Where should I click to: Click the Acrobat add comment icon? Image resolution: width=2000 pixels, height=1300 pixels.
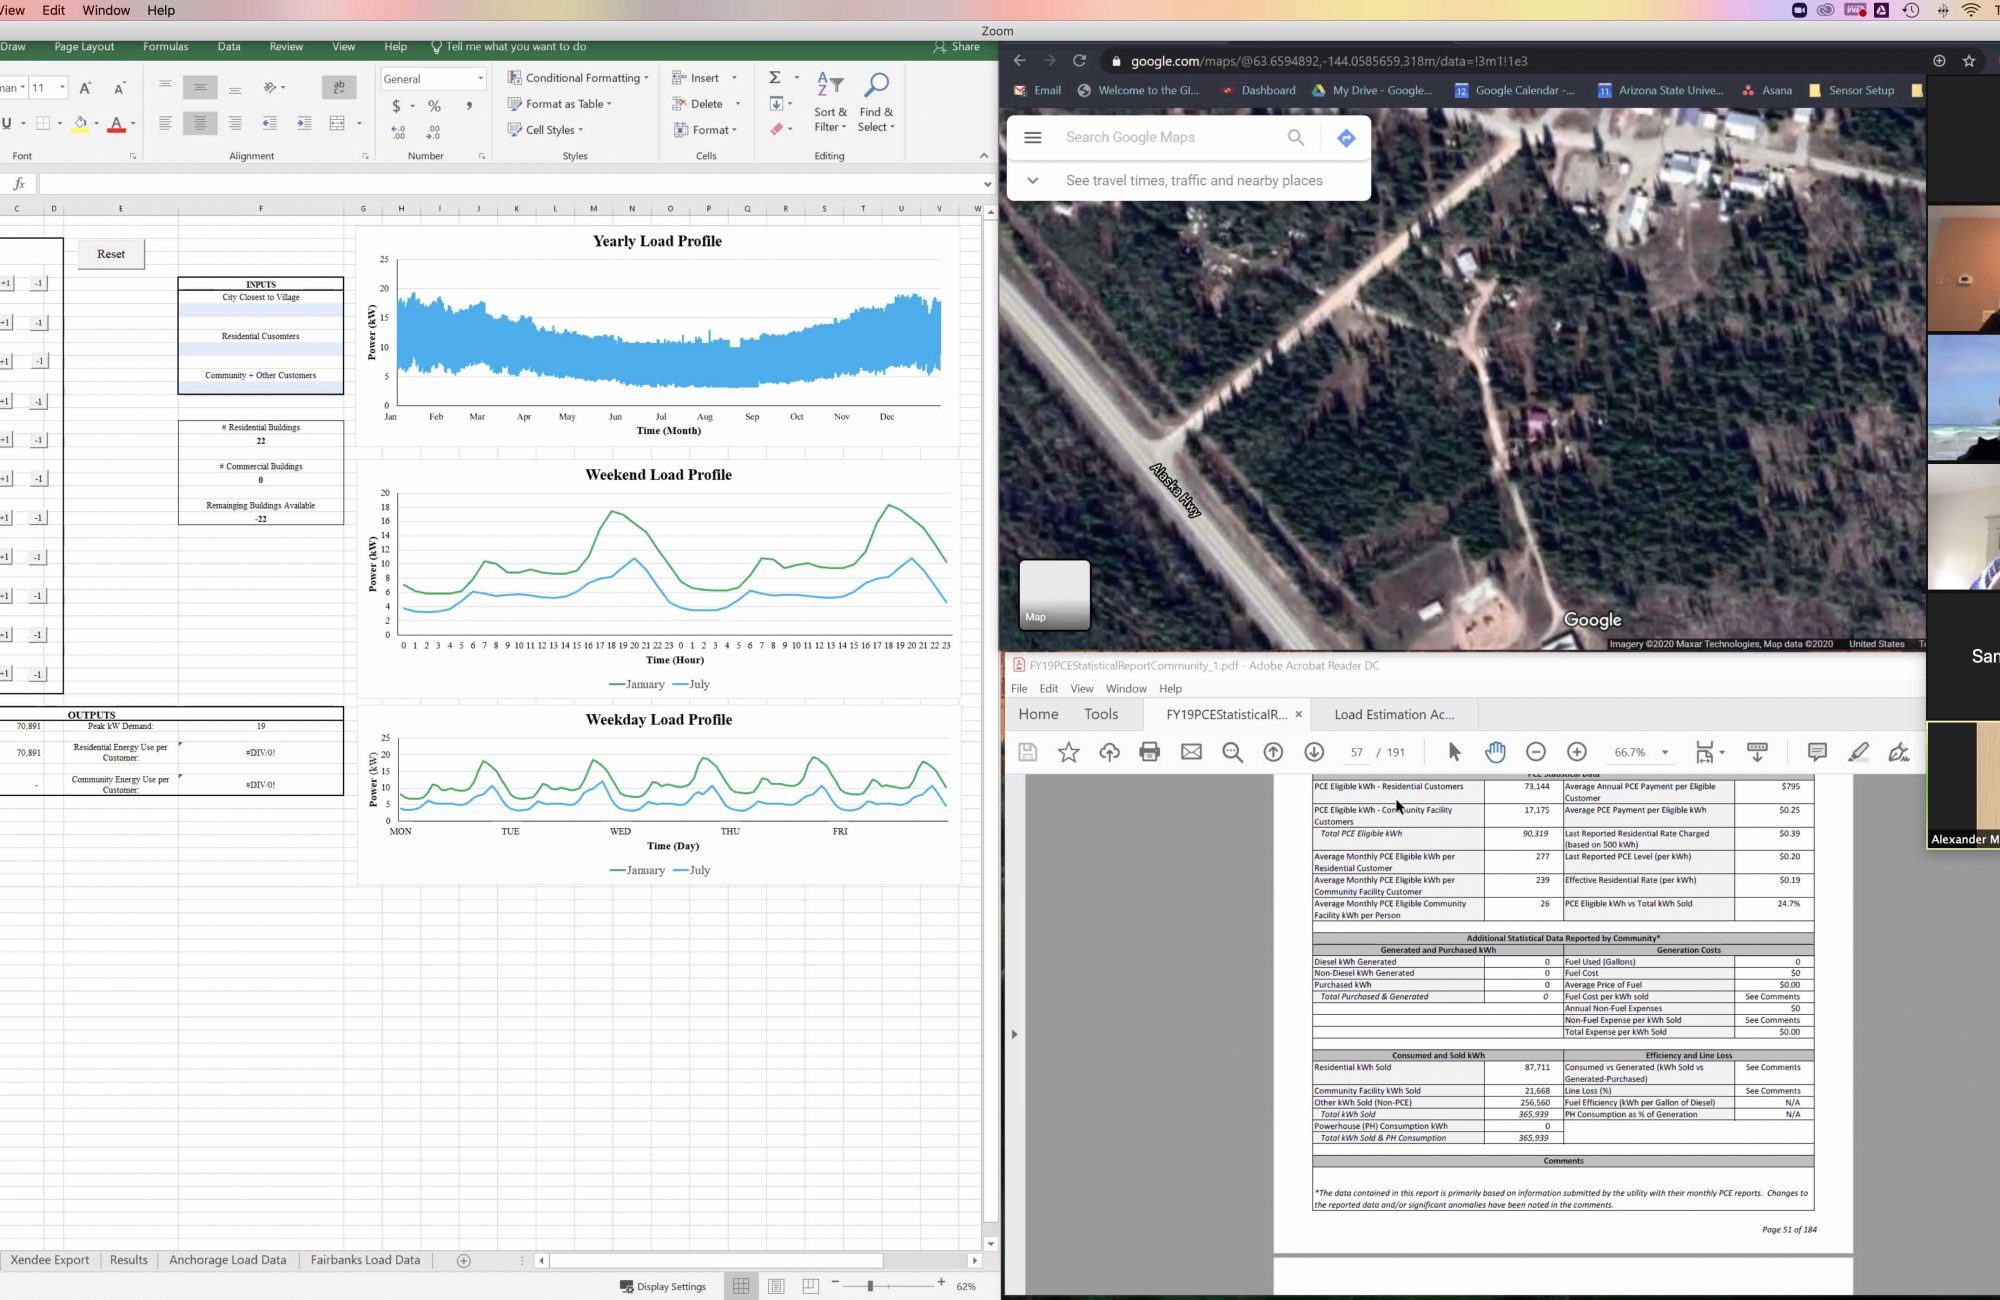point(1817,752)
